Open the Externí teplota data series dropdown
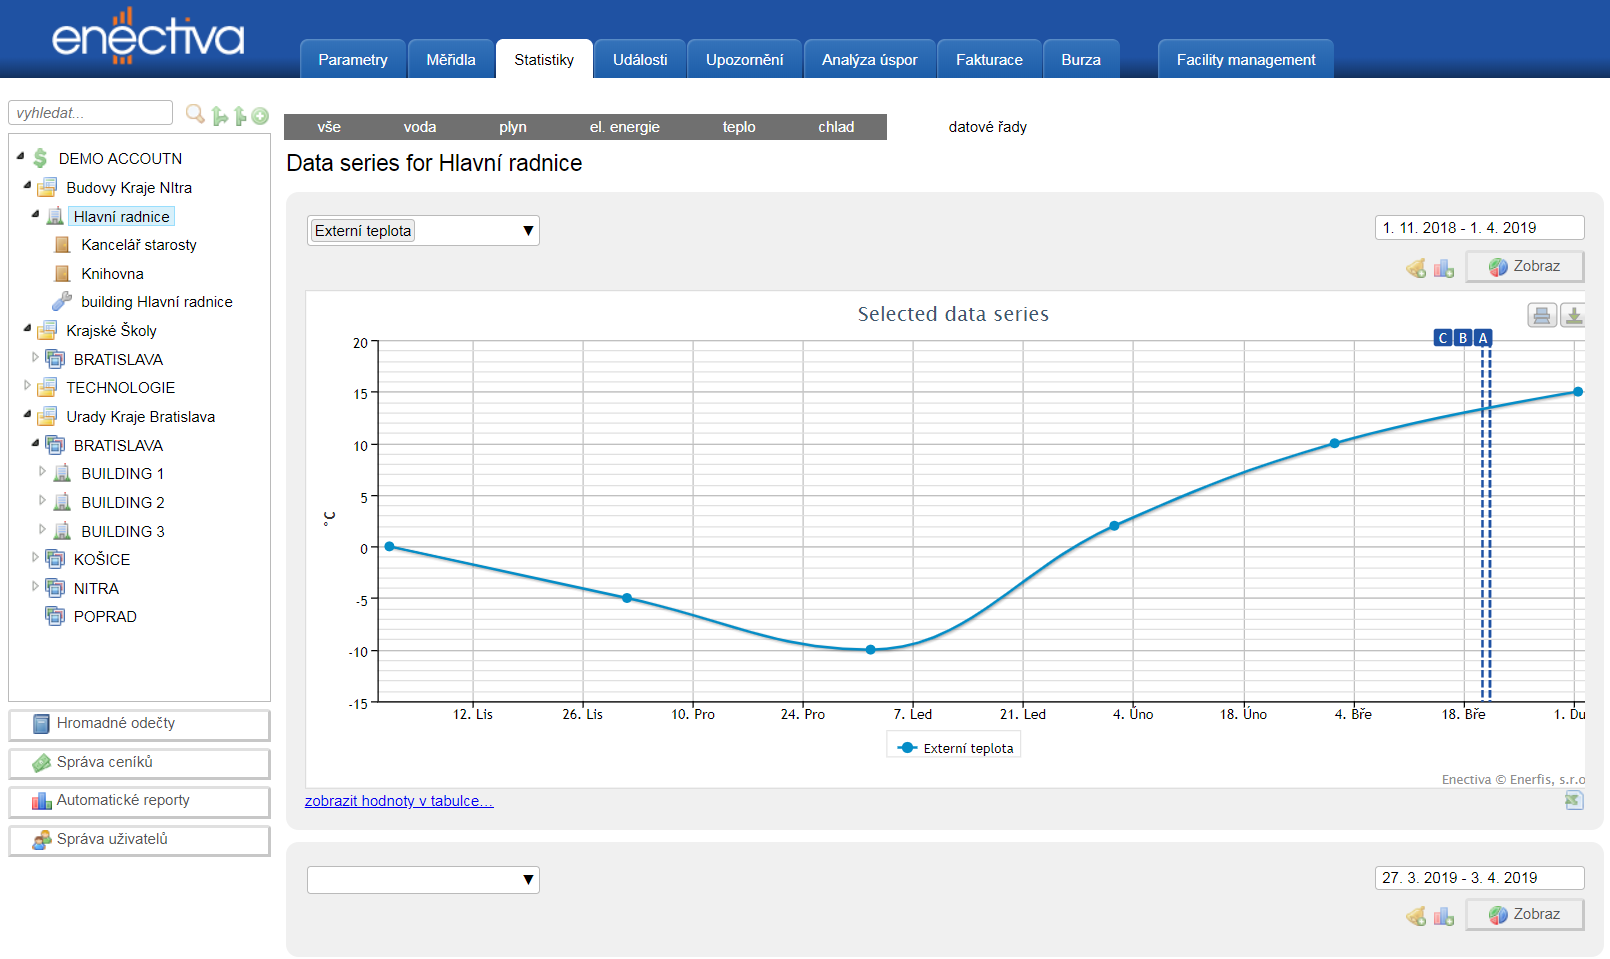 423,231
